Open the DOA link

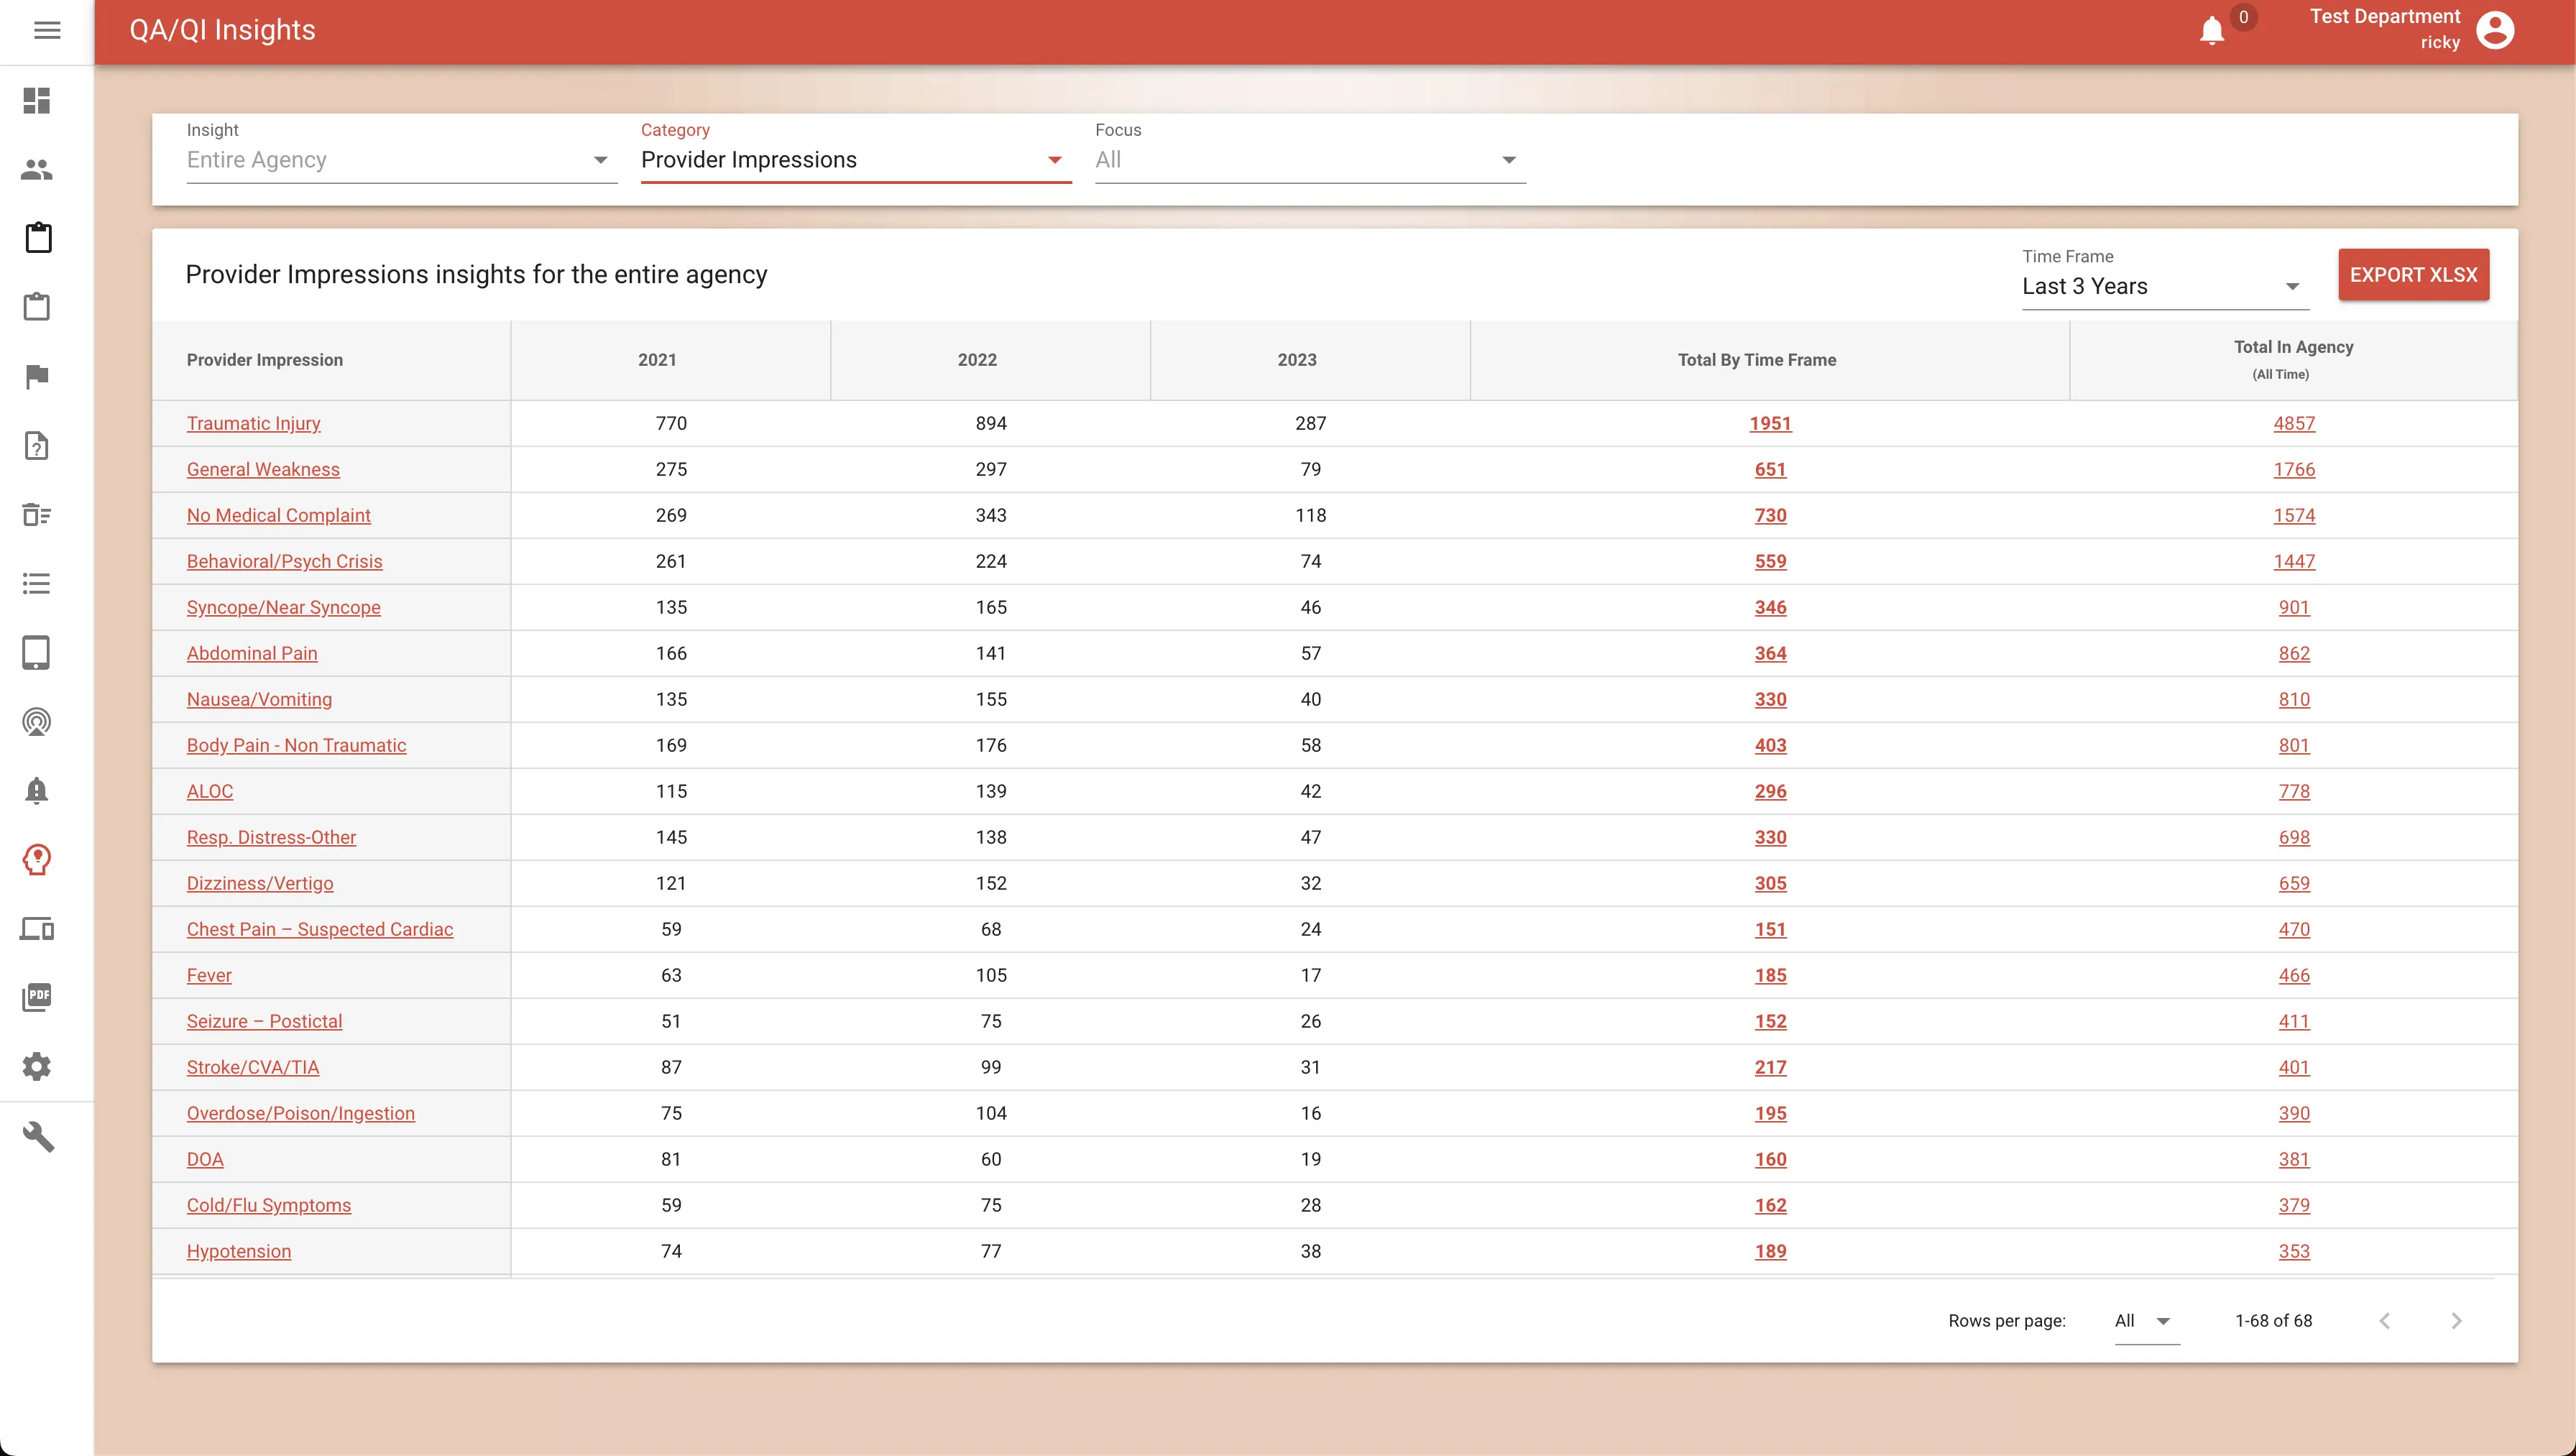click(205, 1159)
